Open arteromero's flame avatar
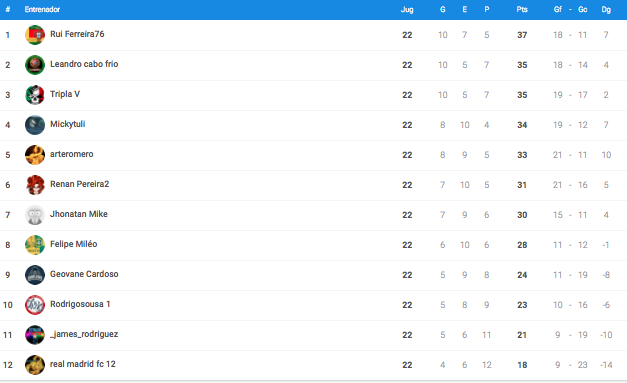 [35, 155]
